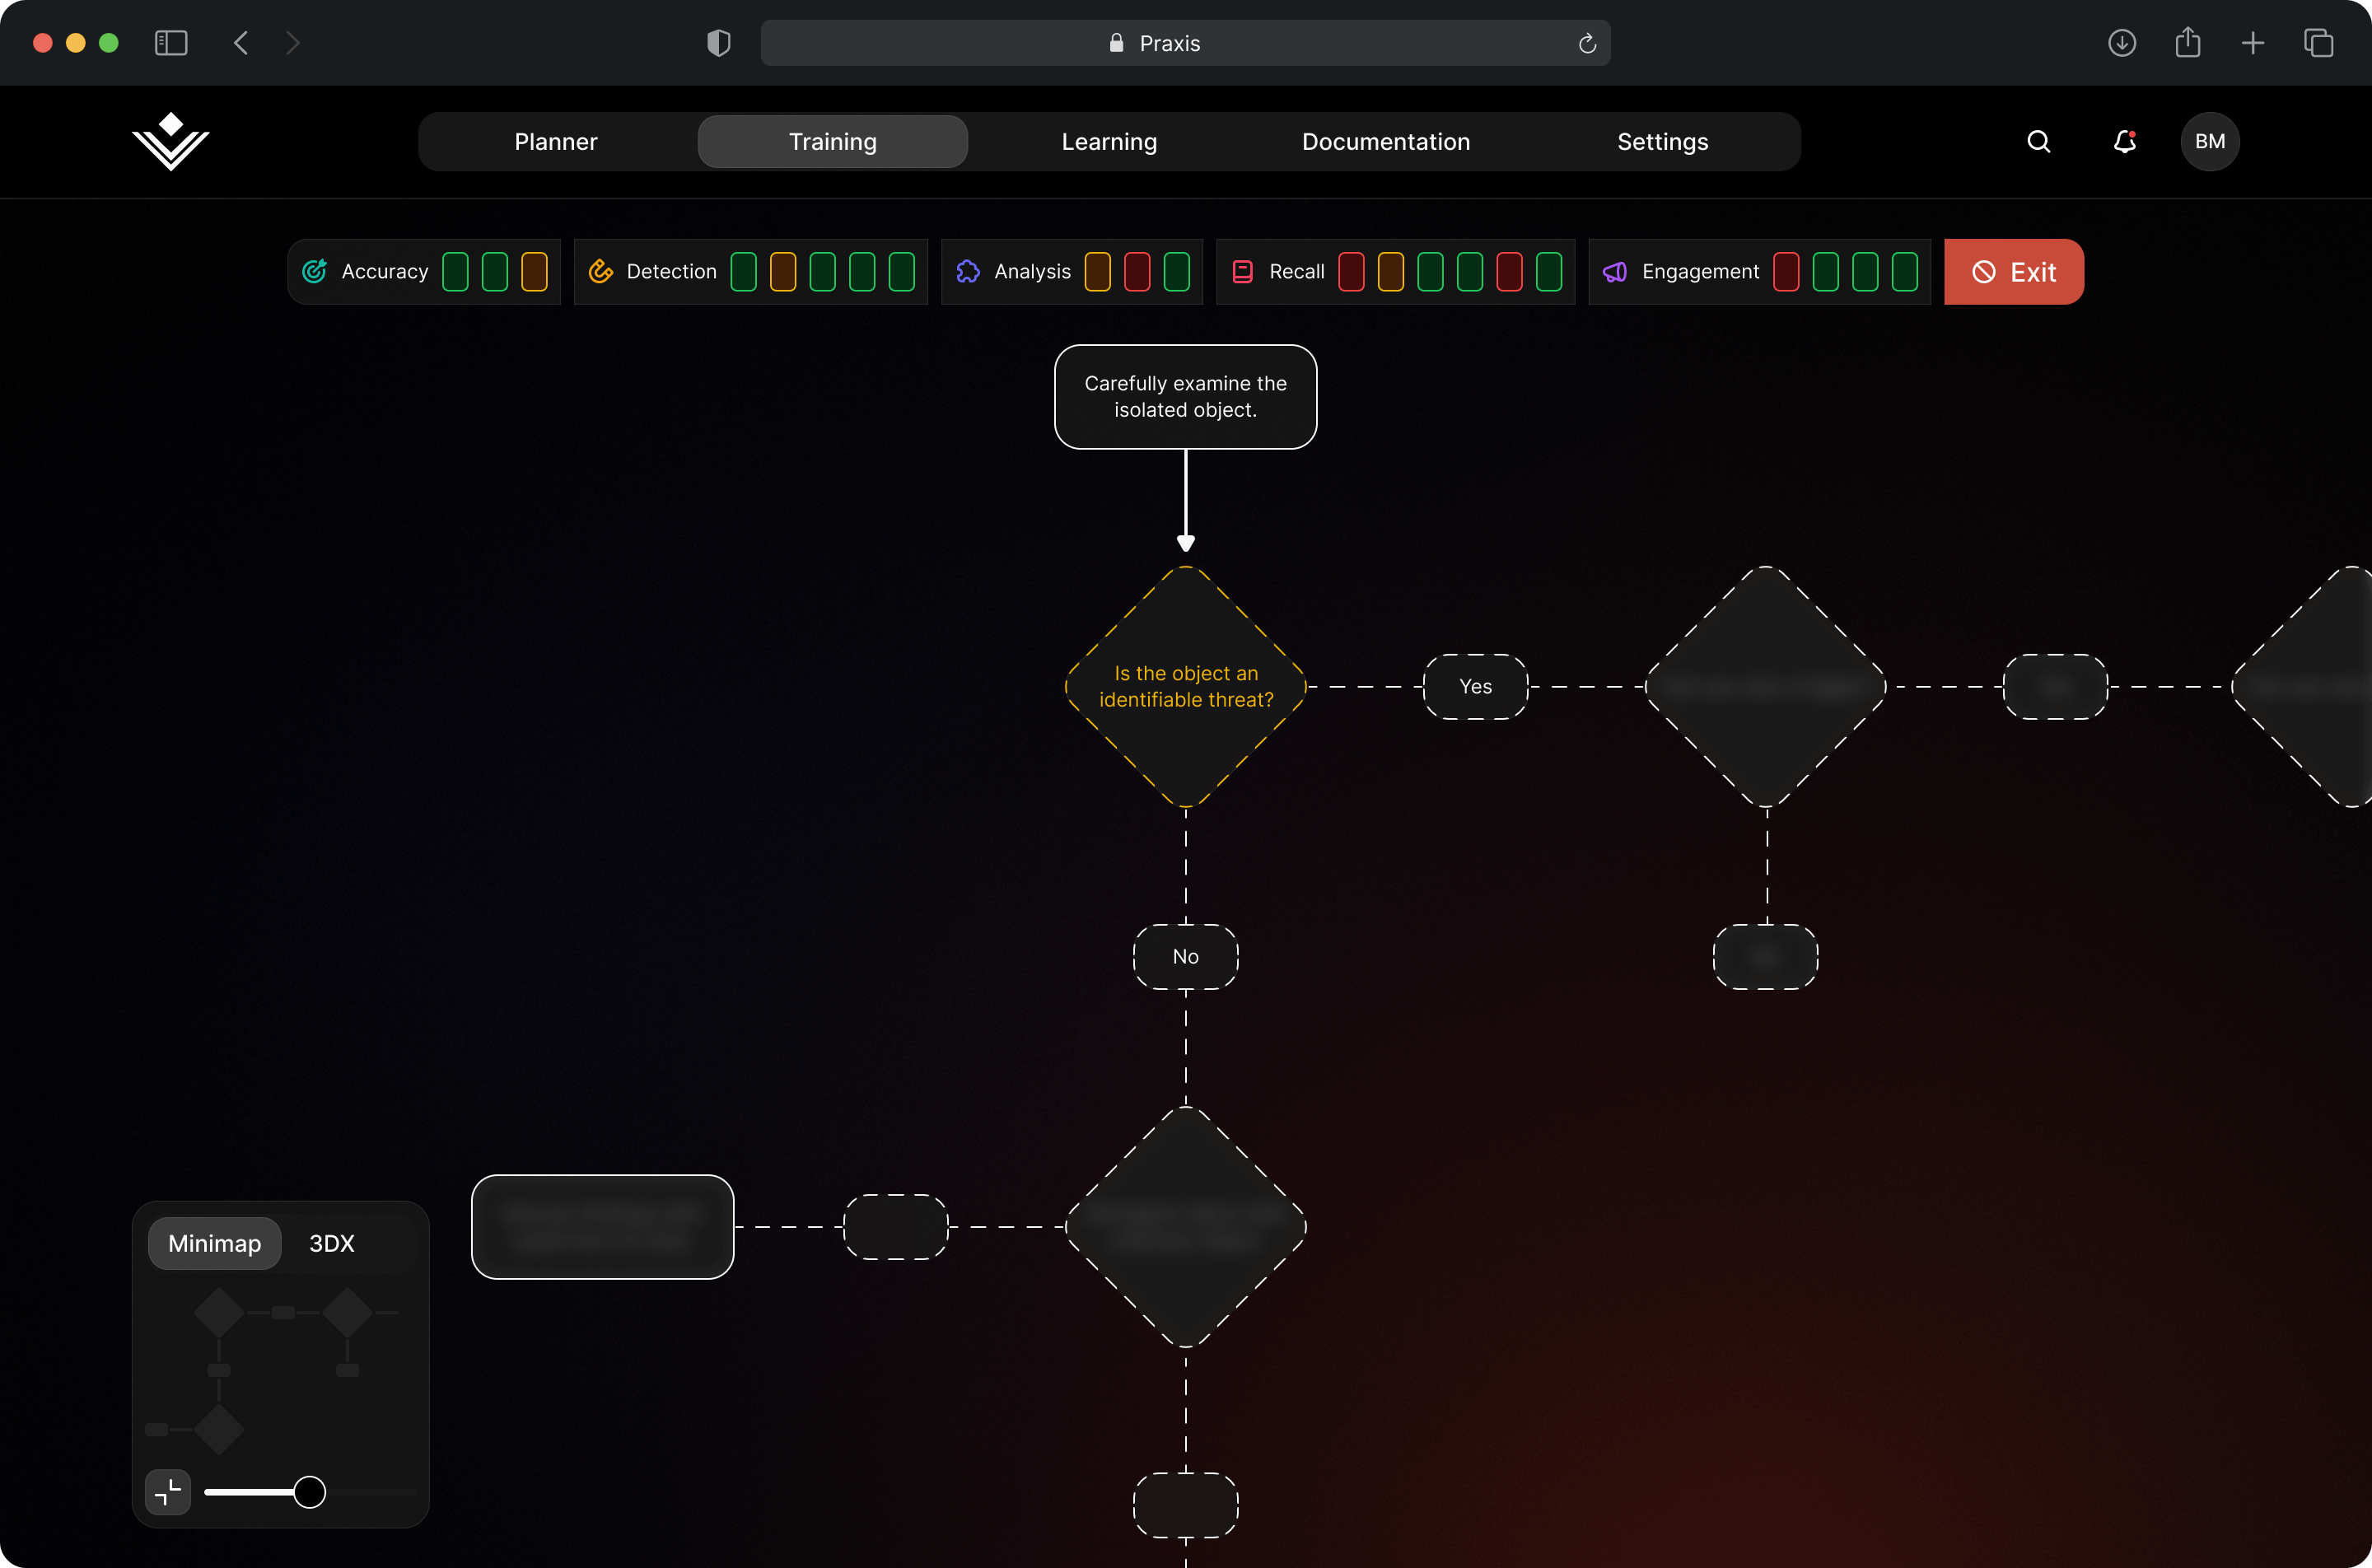Go to the Settings tab
This screenshot has width=2372, height=1568.
tap(1662, 142)
